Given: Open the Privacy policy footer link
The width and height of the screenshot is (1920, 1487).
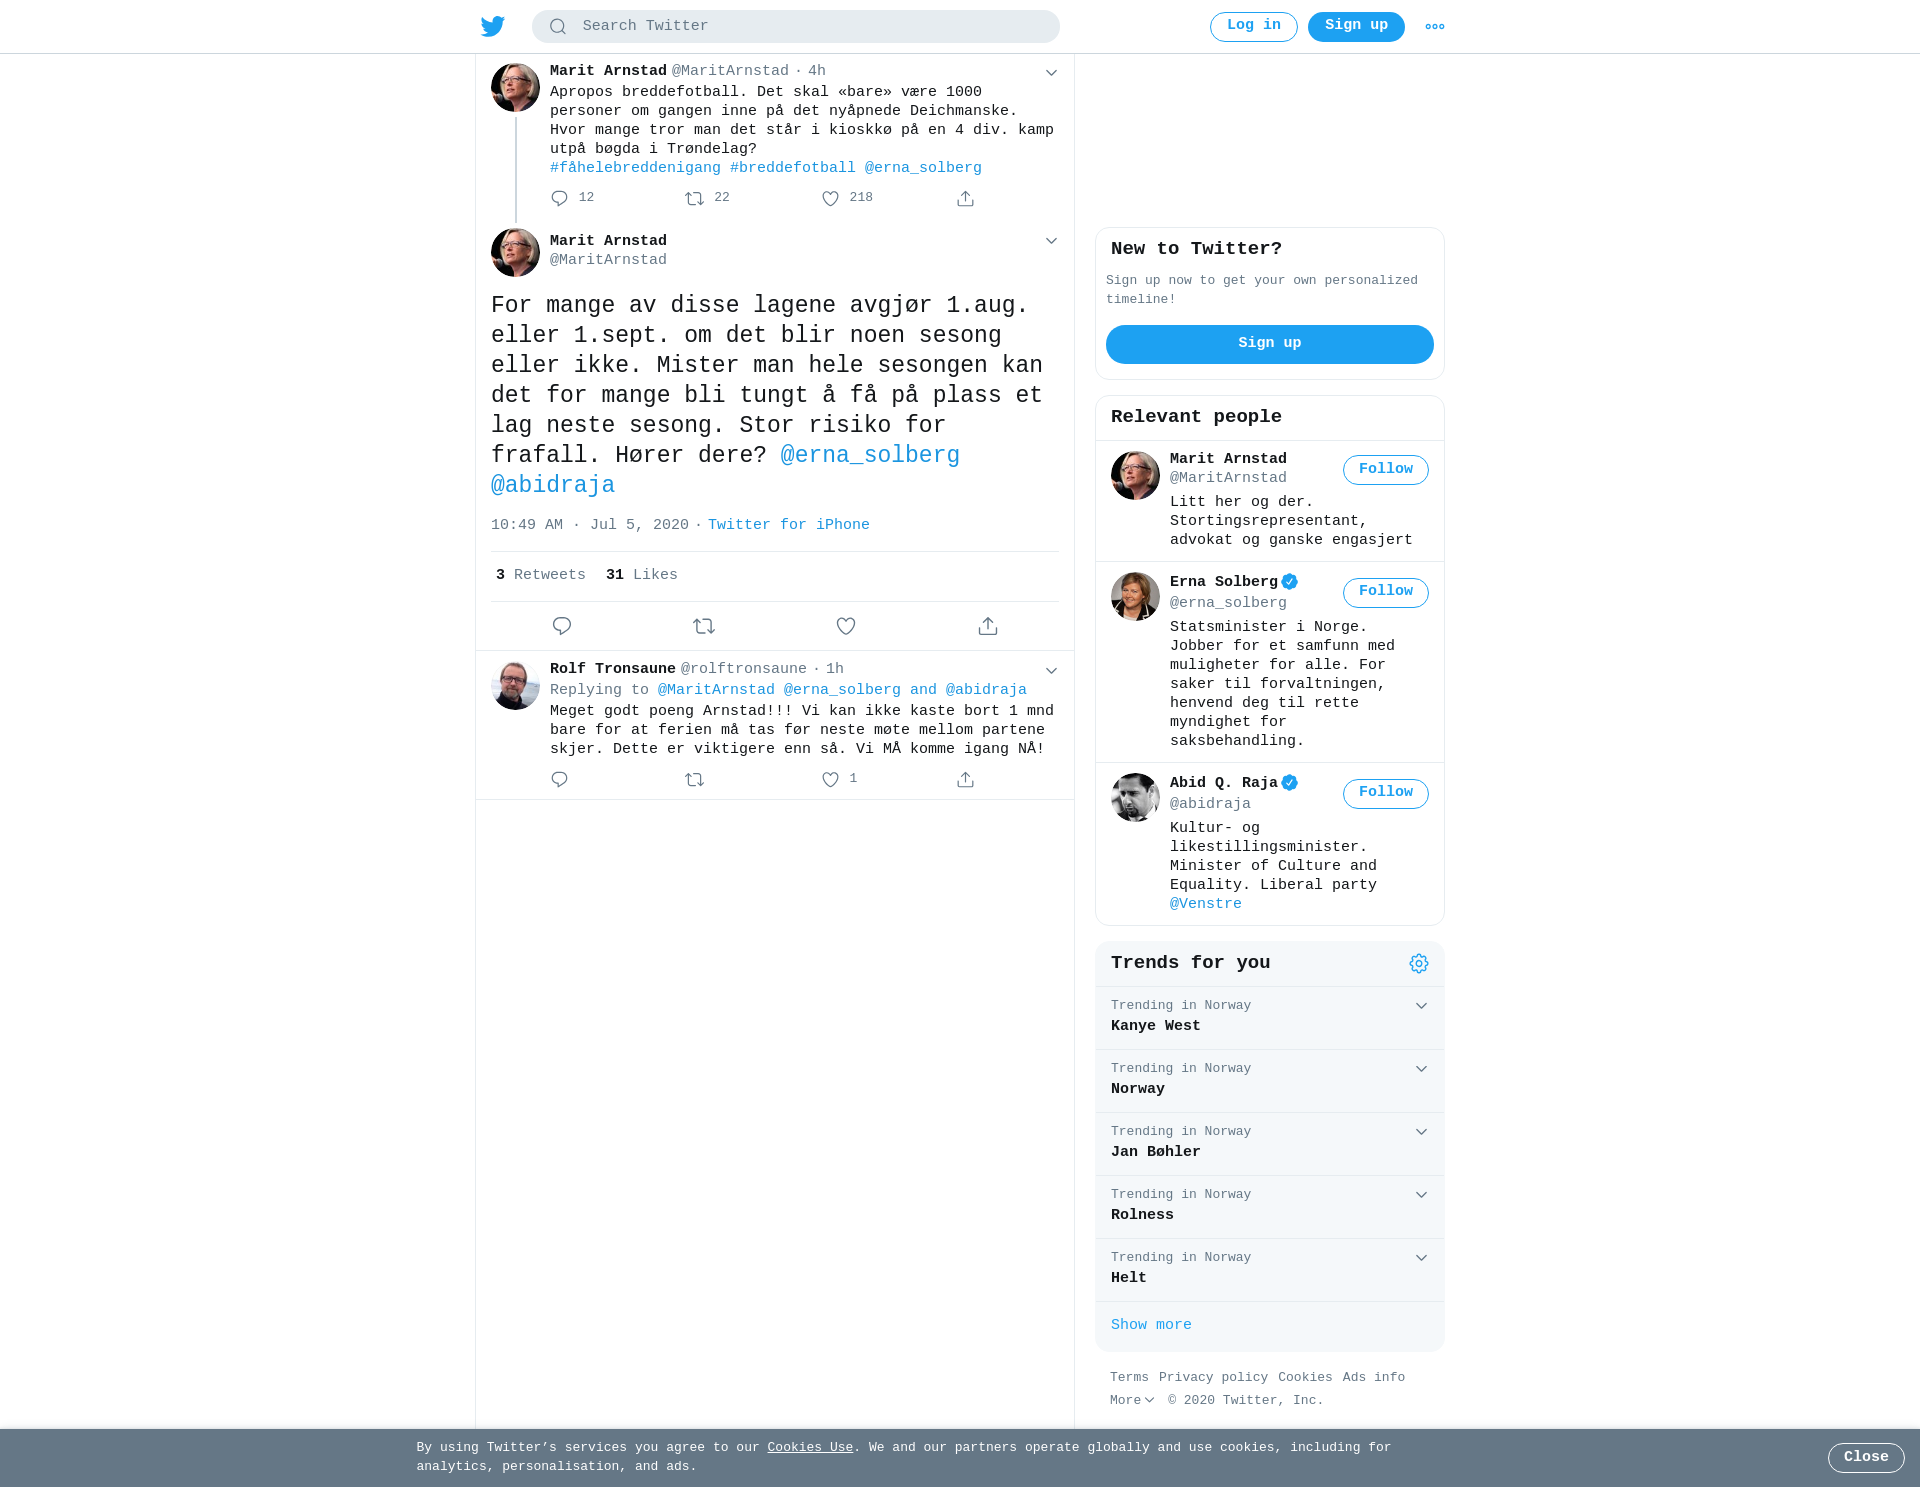Looking at the screenshot, I should pyautogui.click(x=1213, y=1377).
